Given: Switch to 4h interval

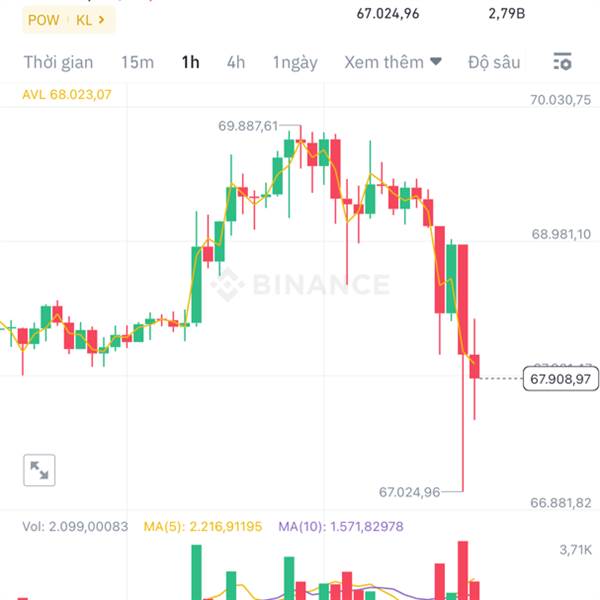Looking at the screenshot, I should point(236,62).
